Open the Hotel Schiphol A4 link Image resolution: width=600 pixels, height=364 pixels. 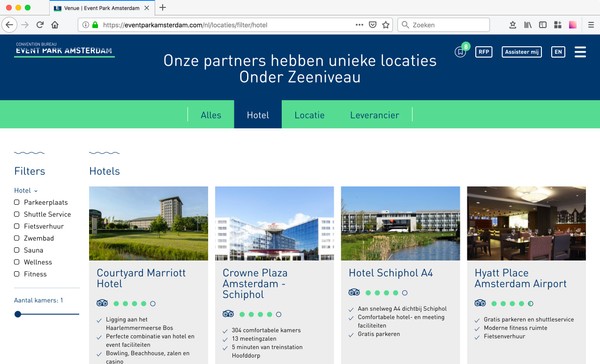pos(391,273)
